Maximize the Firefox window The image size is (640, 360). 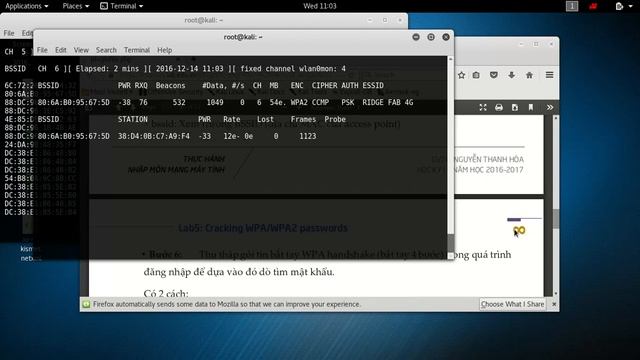click(x=536, y=44)
